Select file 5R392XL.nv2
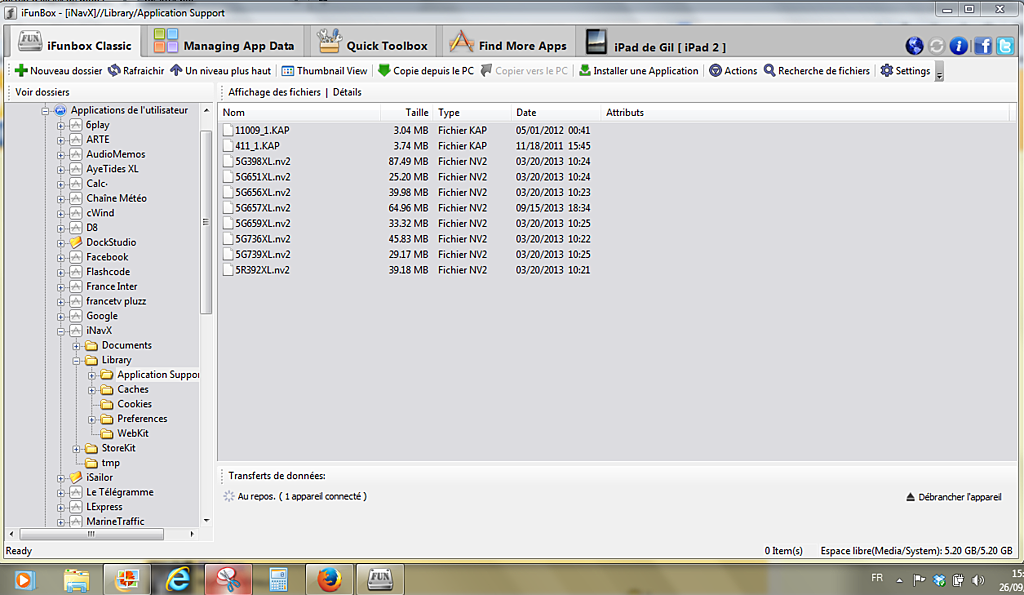This screenshot has width=1024, height=595. click(263, 270)
